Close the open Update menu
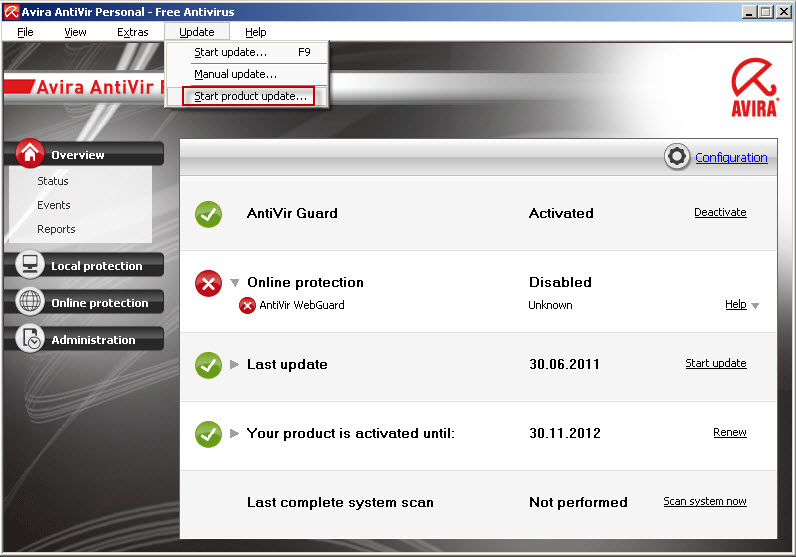This screenshot has width=796, height=557. tap(196, 32)
